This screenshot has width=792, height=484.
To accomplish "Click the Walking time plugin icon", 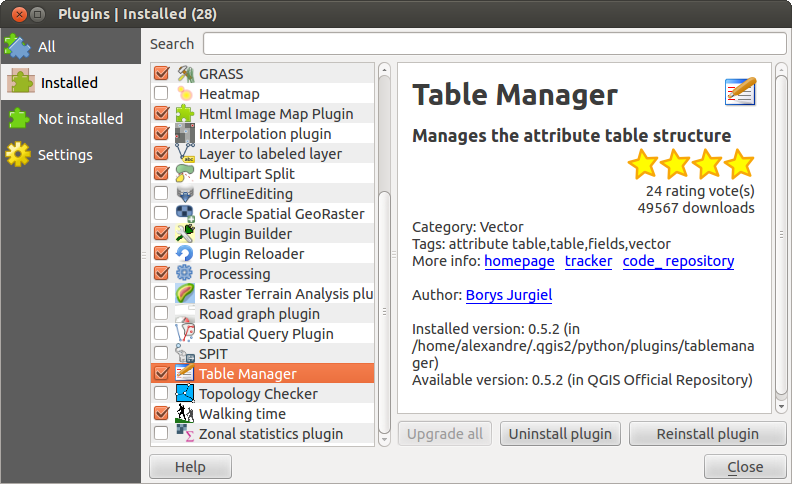I will click(x=185, y=414).
